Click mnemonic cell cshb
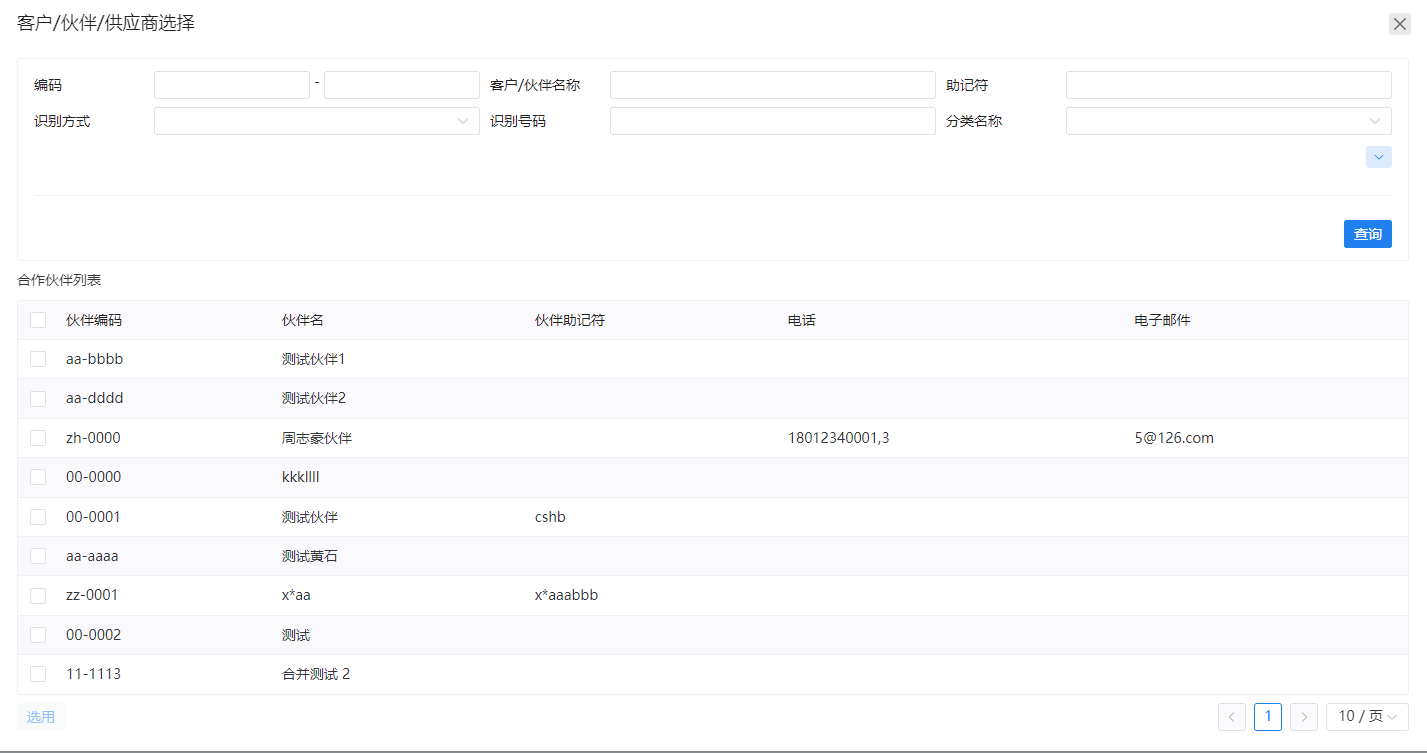1427x753 pixels. [551, 517]
